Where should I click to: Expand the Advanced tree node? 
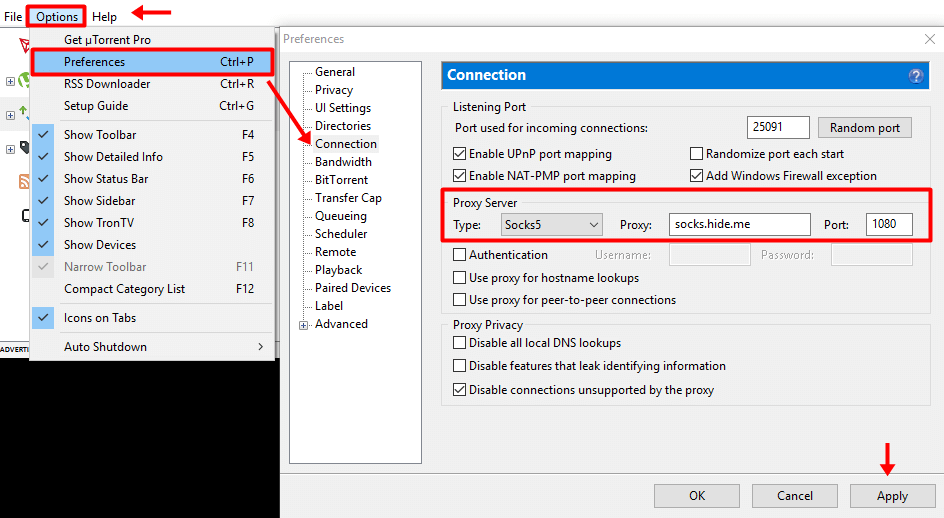click(303, 325)
